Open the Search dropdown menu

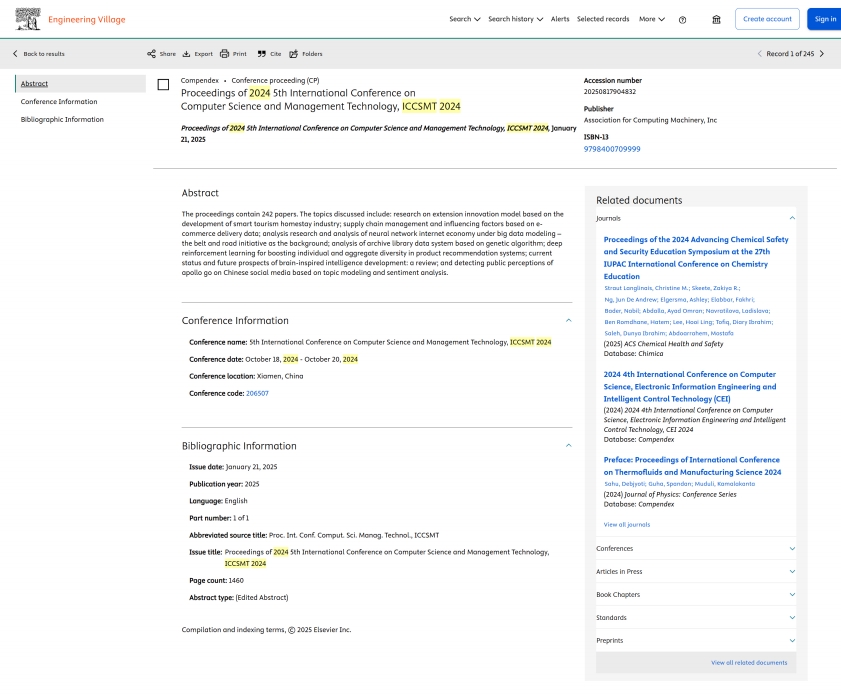pos(464,19)
